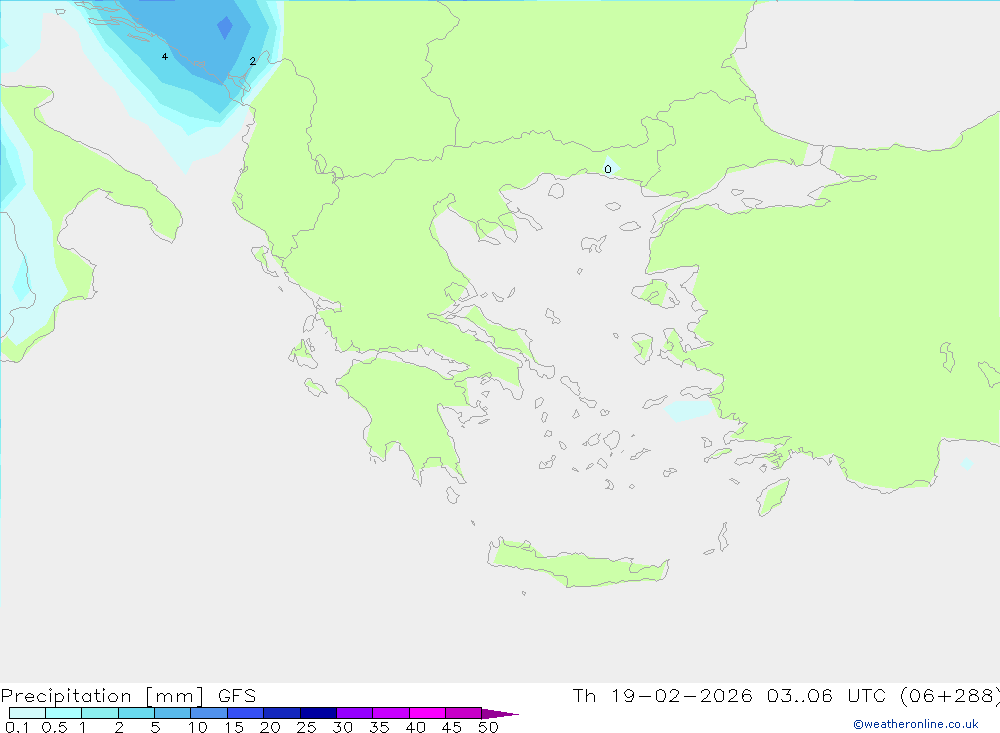The image size is (1000, 733).
Task: Click the 10 mm legend color swatch
Action: click(209, 713)
